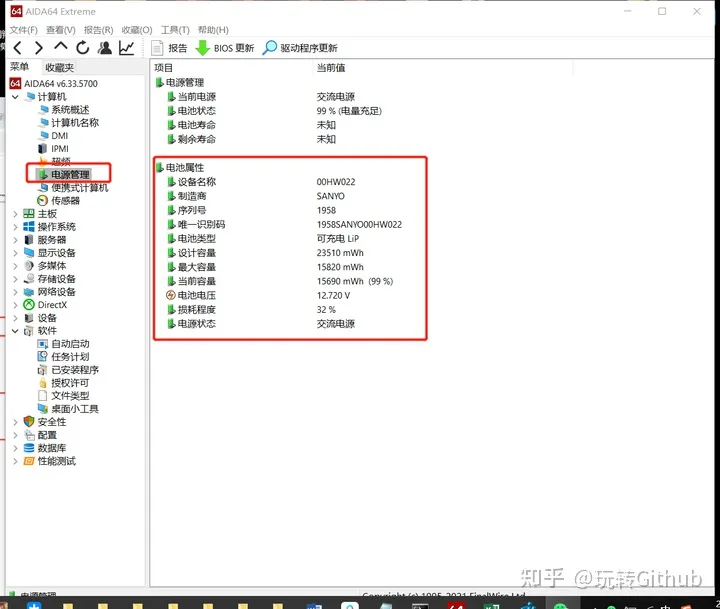The height and width of the screenshot is (609, 720).
Task: Open the 帮助(H) menu
Action: (x=213, y=30)
